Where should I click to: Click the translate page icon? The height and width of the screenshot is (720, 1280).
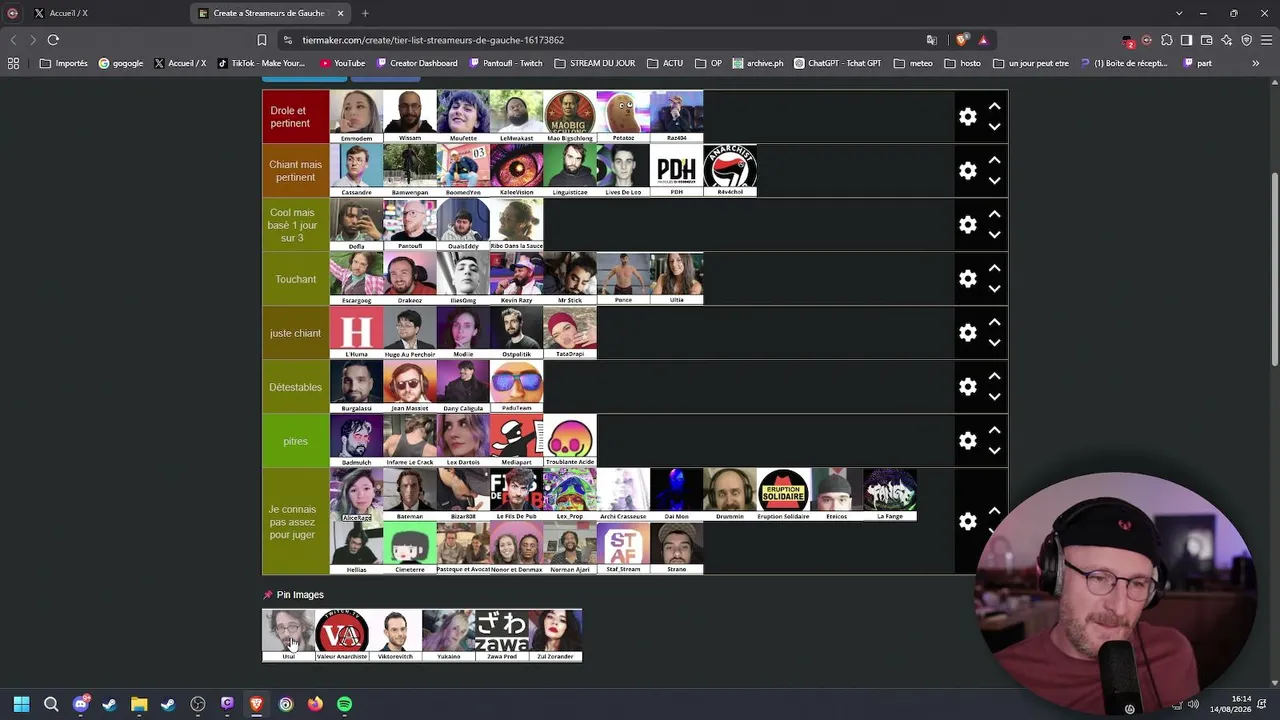point(932,40)
